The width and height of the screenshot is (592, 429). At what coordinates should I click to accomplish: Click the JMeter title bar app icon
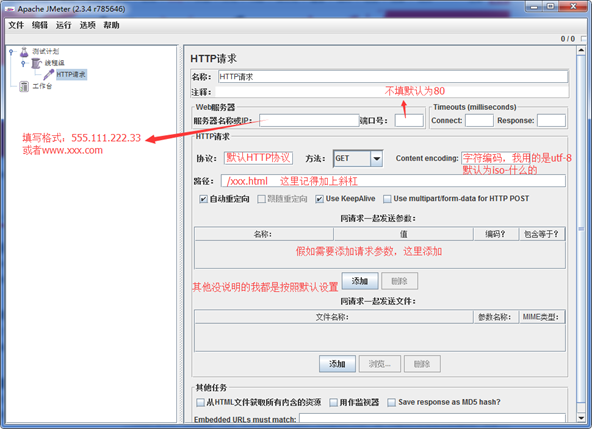tap(9, 9)
